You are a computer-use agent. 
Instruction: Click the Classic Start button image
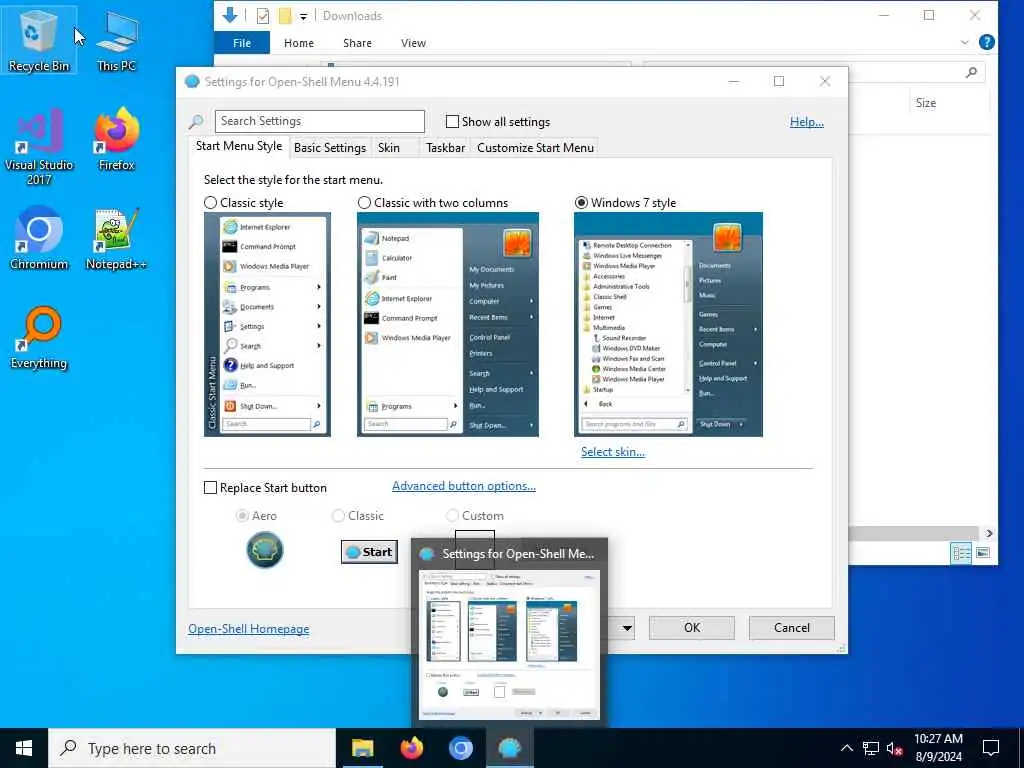pyautogui.click(x=370, y=552)
